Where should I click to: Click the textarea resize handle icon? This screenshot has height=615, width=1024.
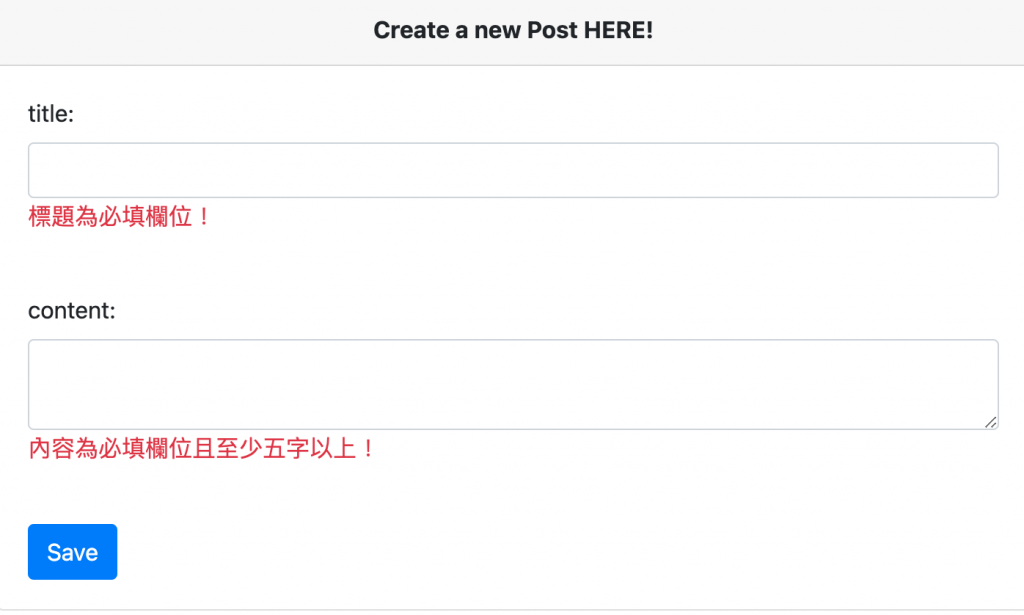991,422
